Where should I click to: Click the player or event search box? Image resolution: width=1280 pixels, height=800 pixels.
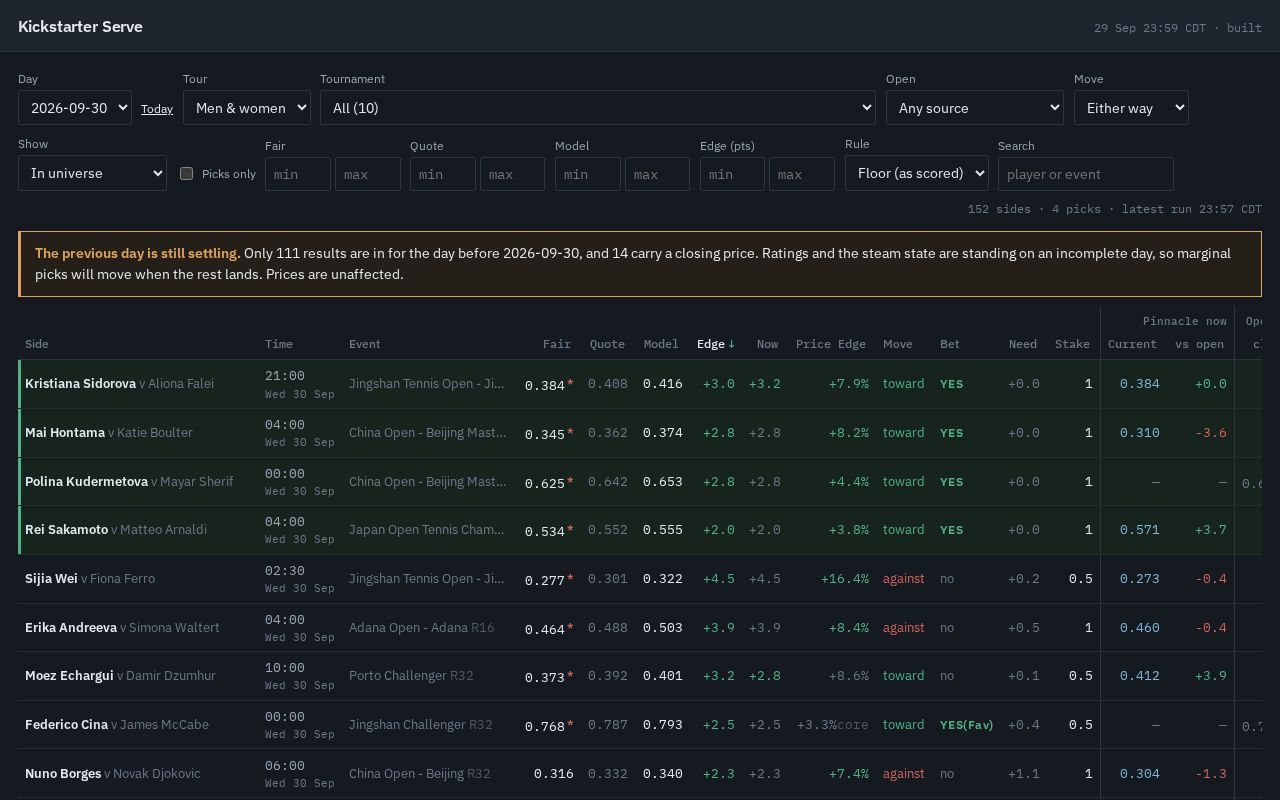1086,174
